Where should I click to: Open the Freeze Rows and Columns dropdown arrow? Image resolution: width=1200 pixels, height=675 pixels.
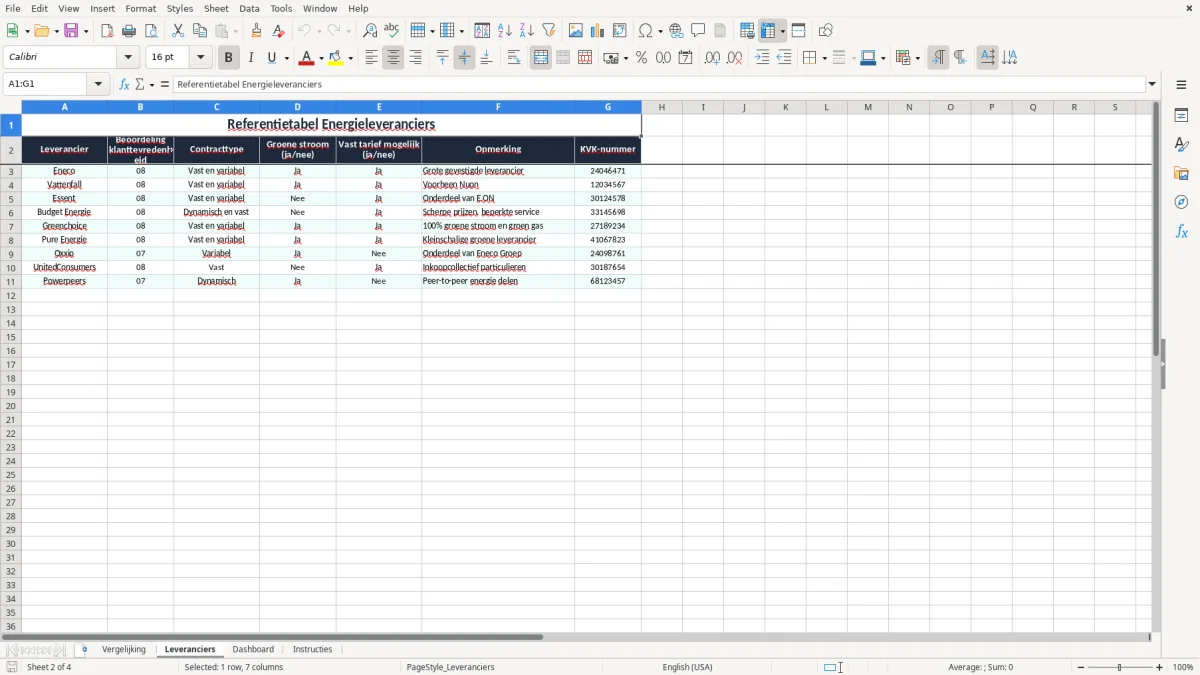click(782, 31)
